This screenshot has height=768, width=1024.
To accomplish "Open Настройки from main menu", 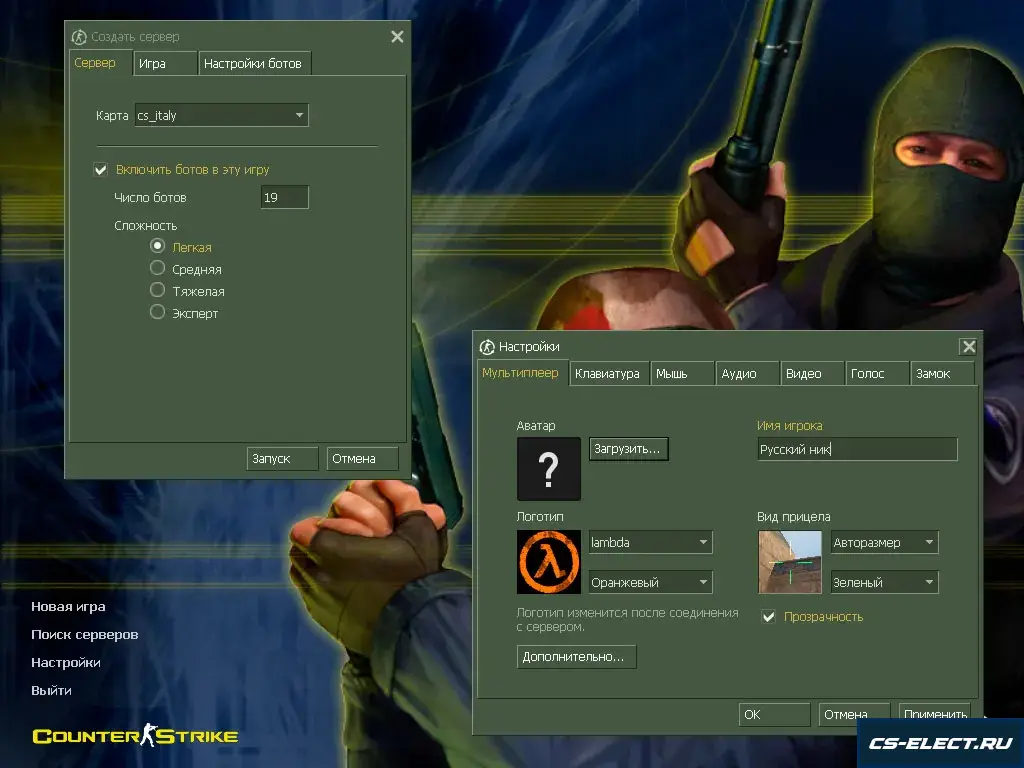I will pos(66,663).
